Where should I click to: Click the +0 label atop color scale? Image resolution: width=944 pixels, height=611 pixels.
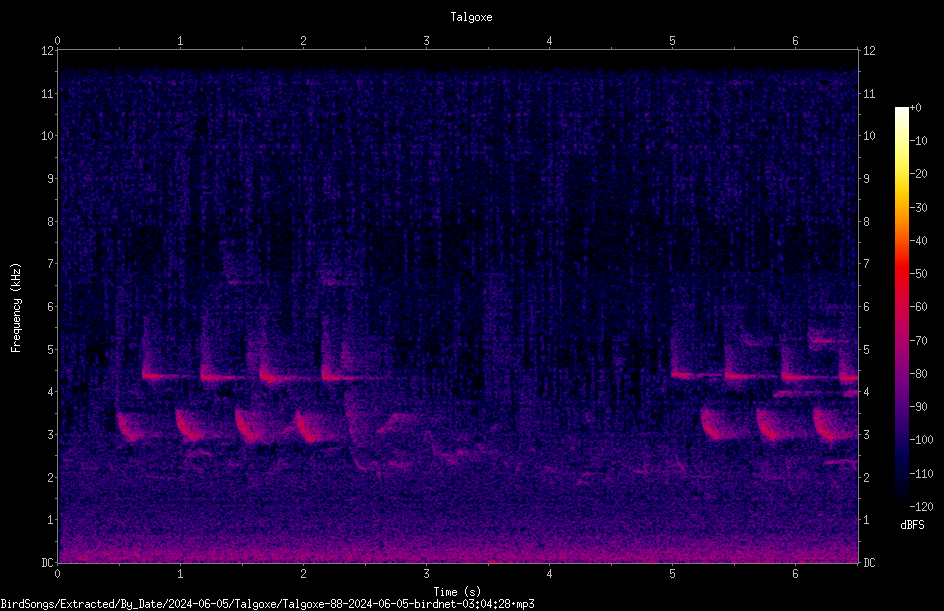916,108
